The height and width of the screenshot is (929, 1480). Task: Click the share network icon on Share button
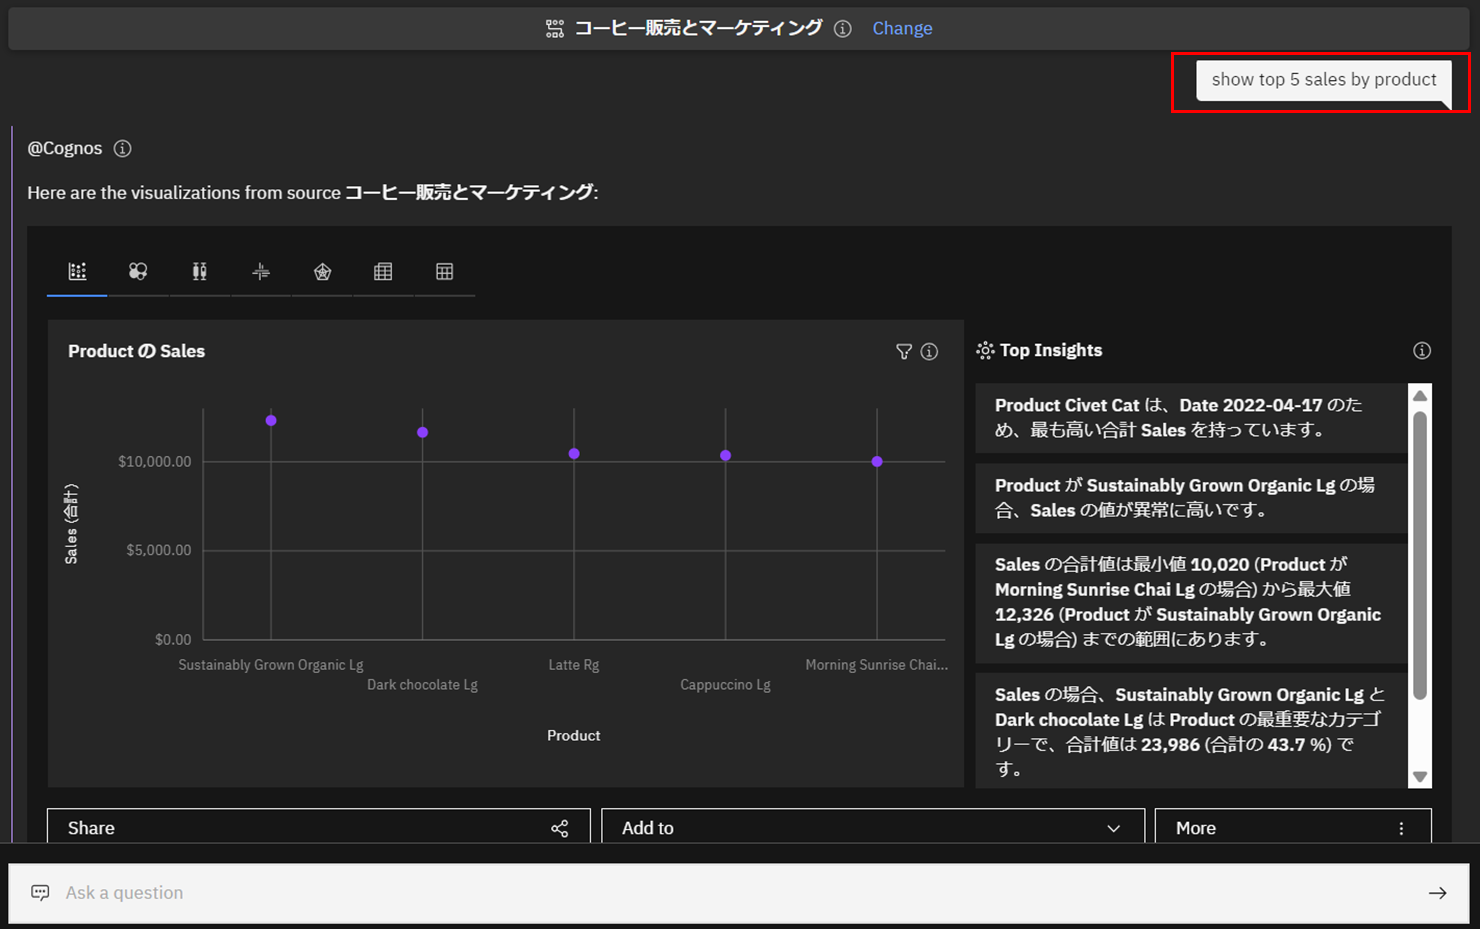[560, 828]
